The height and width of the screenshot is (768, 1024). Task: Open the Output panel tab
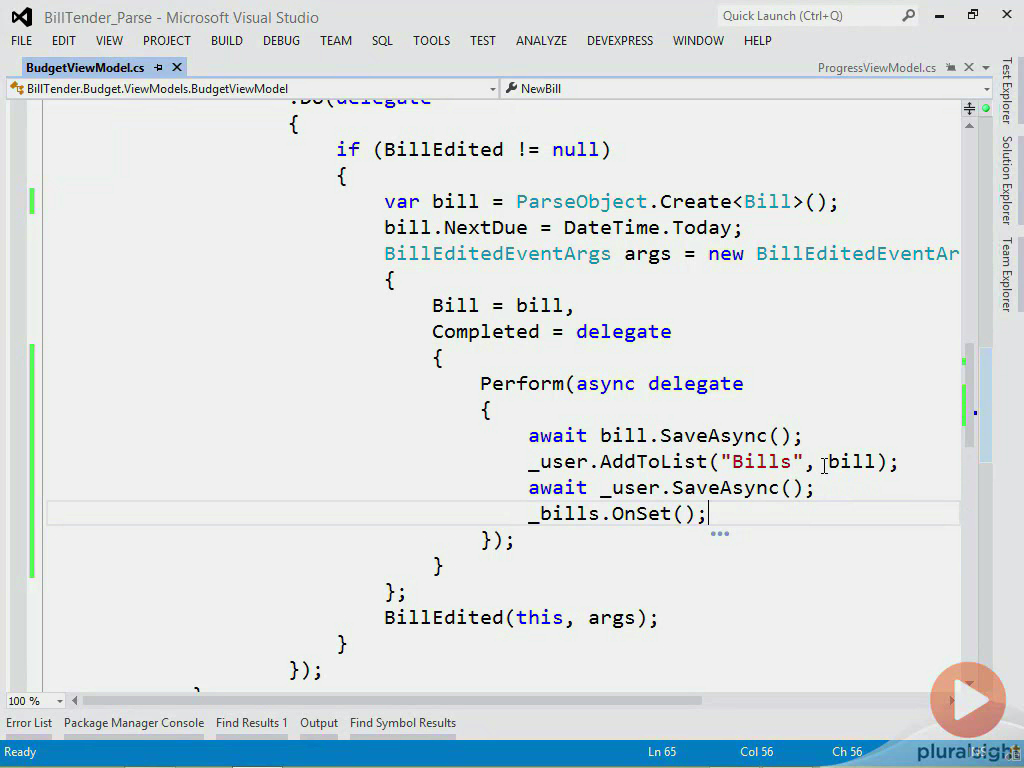pos(319,723)
